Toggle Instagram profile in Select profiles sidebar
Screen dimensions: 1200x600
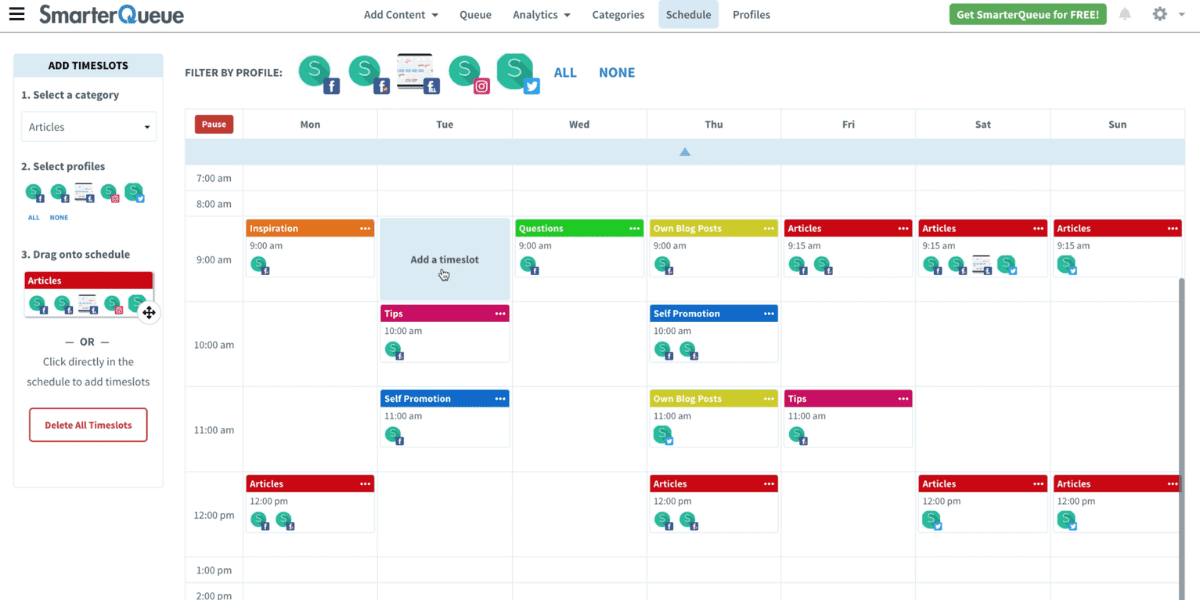click(111, 193)
